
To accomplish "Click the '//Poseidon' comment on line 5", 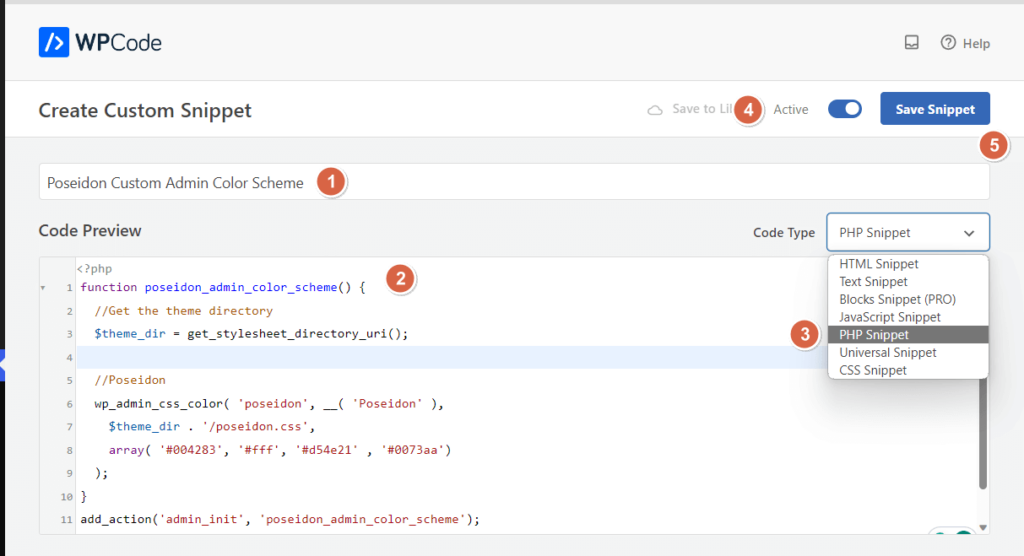I will pyautogui.click(x=130, y=380).
